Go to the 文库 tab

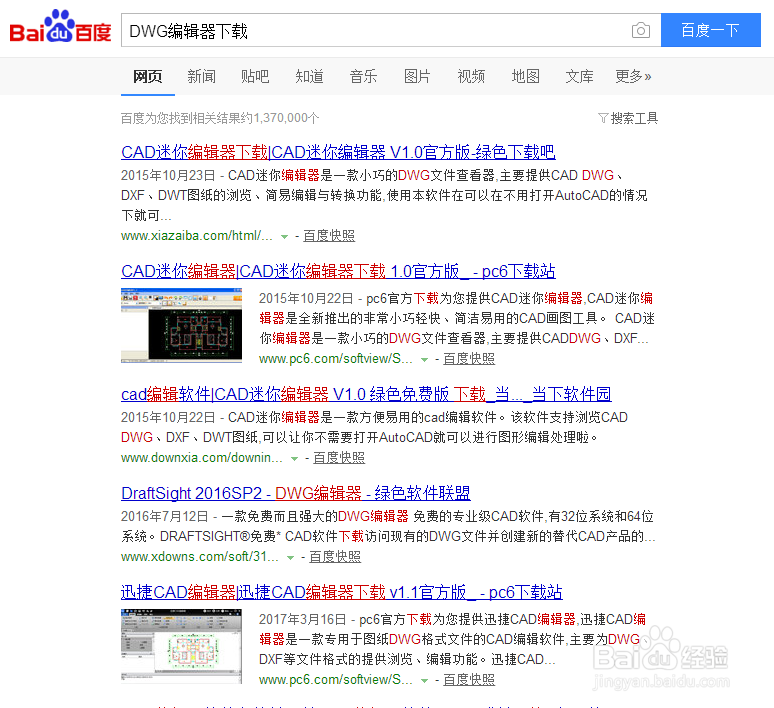coord(579,77)
